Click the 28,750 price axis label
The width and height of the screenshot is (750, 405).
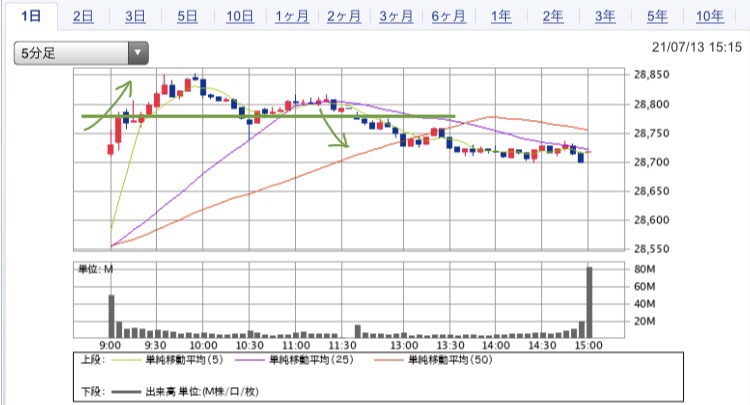pos(651,133)
